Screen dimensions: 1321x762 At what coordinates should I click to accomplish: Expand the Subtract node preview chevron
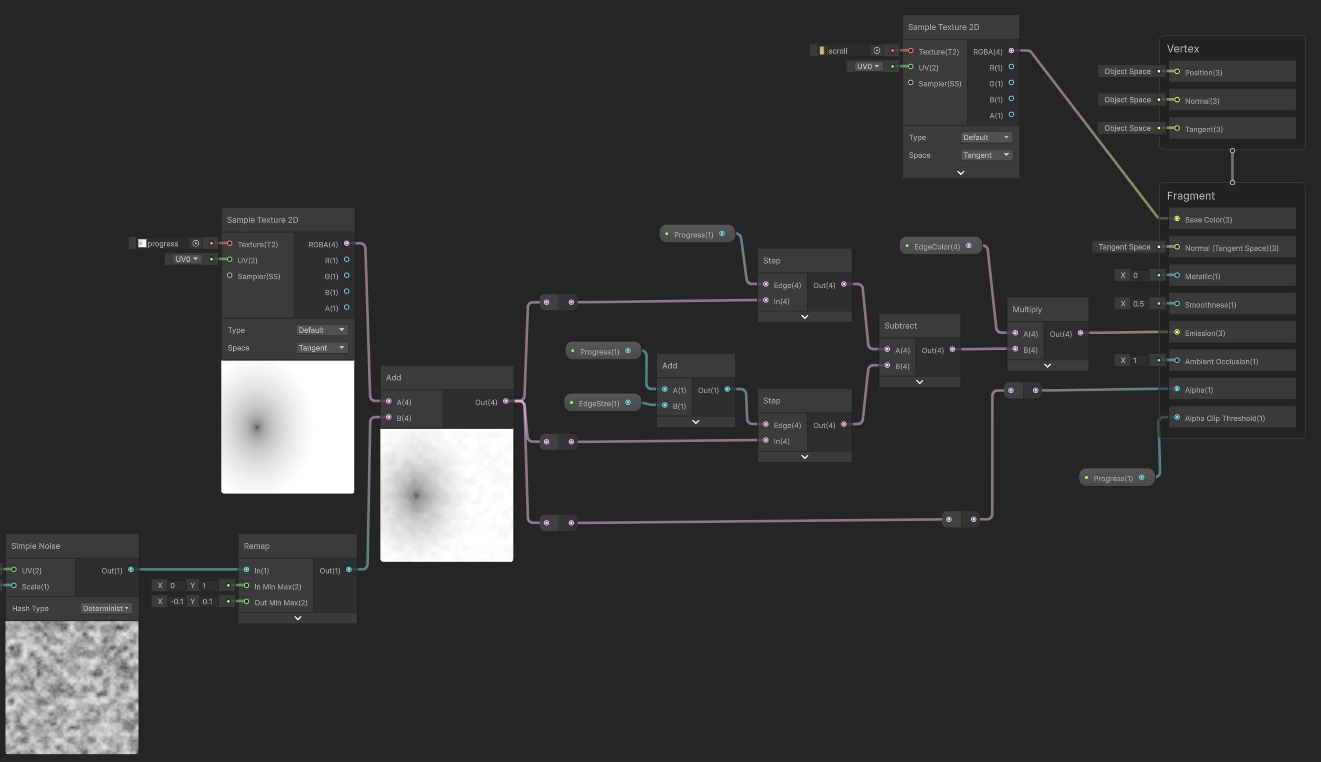pyautogui.click(x=919, y=381)
